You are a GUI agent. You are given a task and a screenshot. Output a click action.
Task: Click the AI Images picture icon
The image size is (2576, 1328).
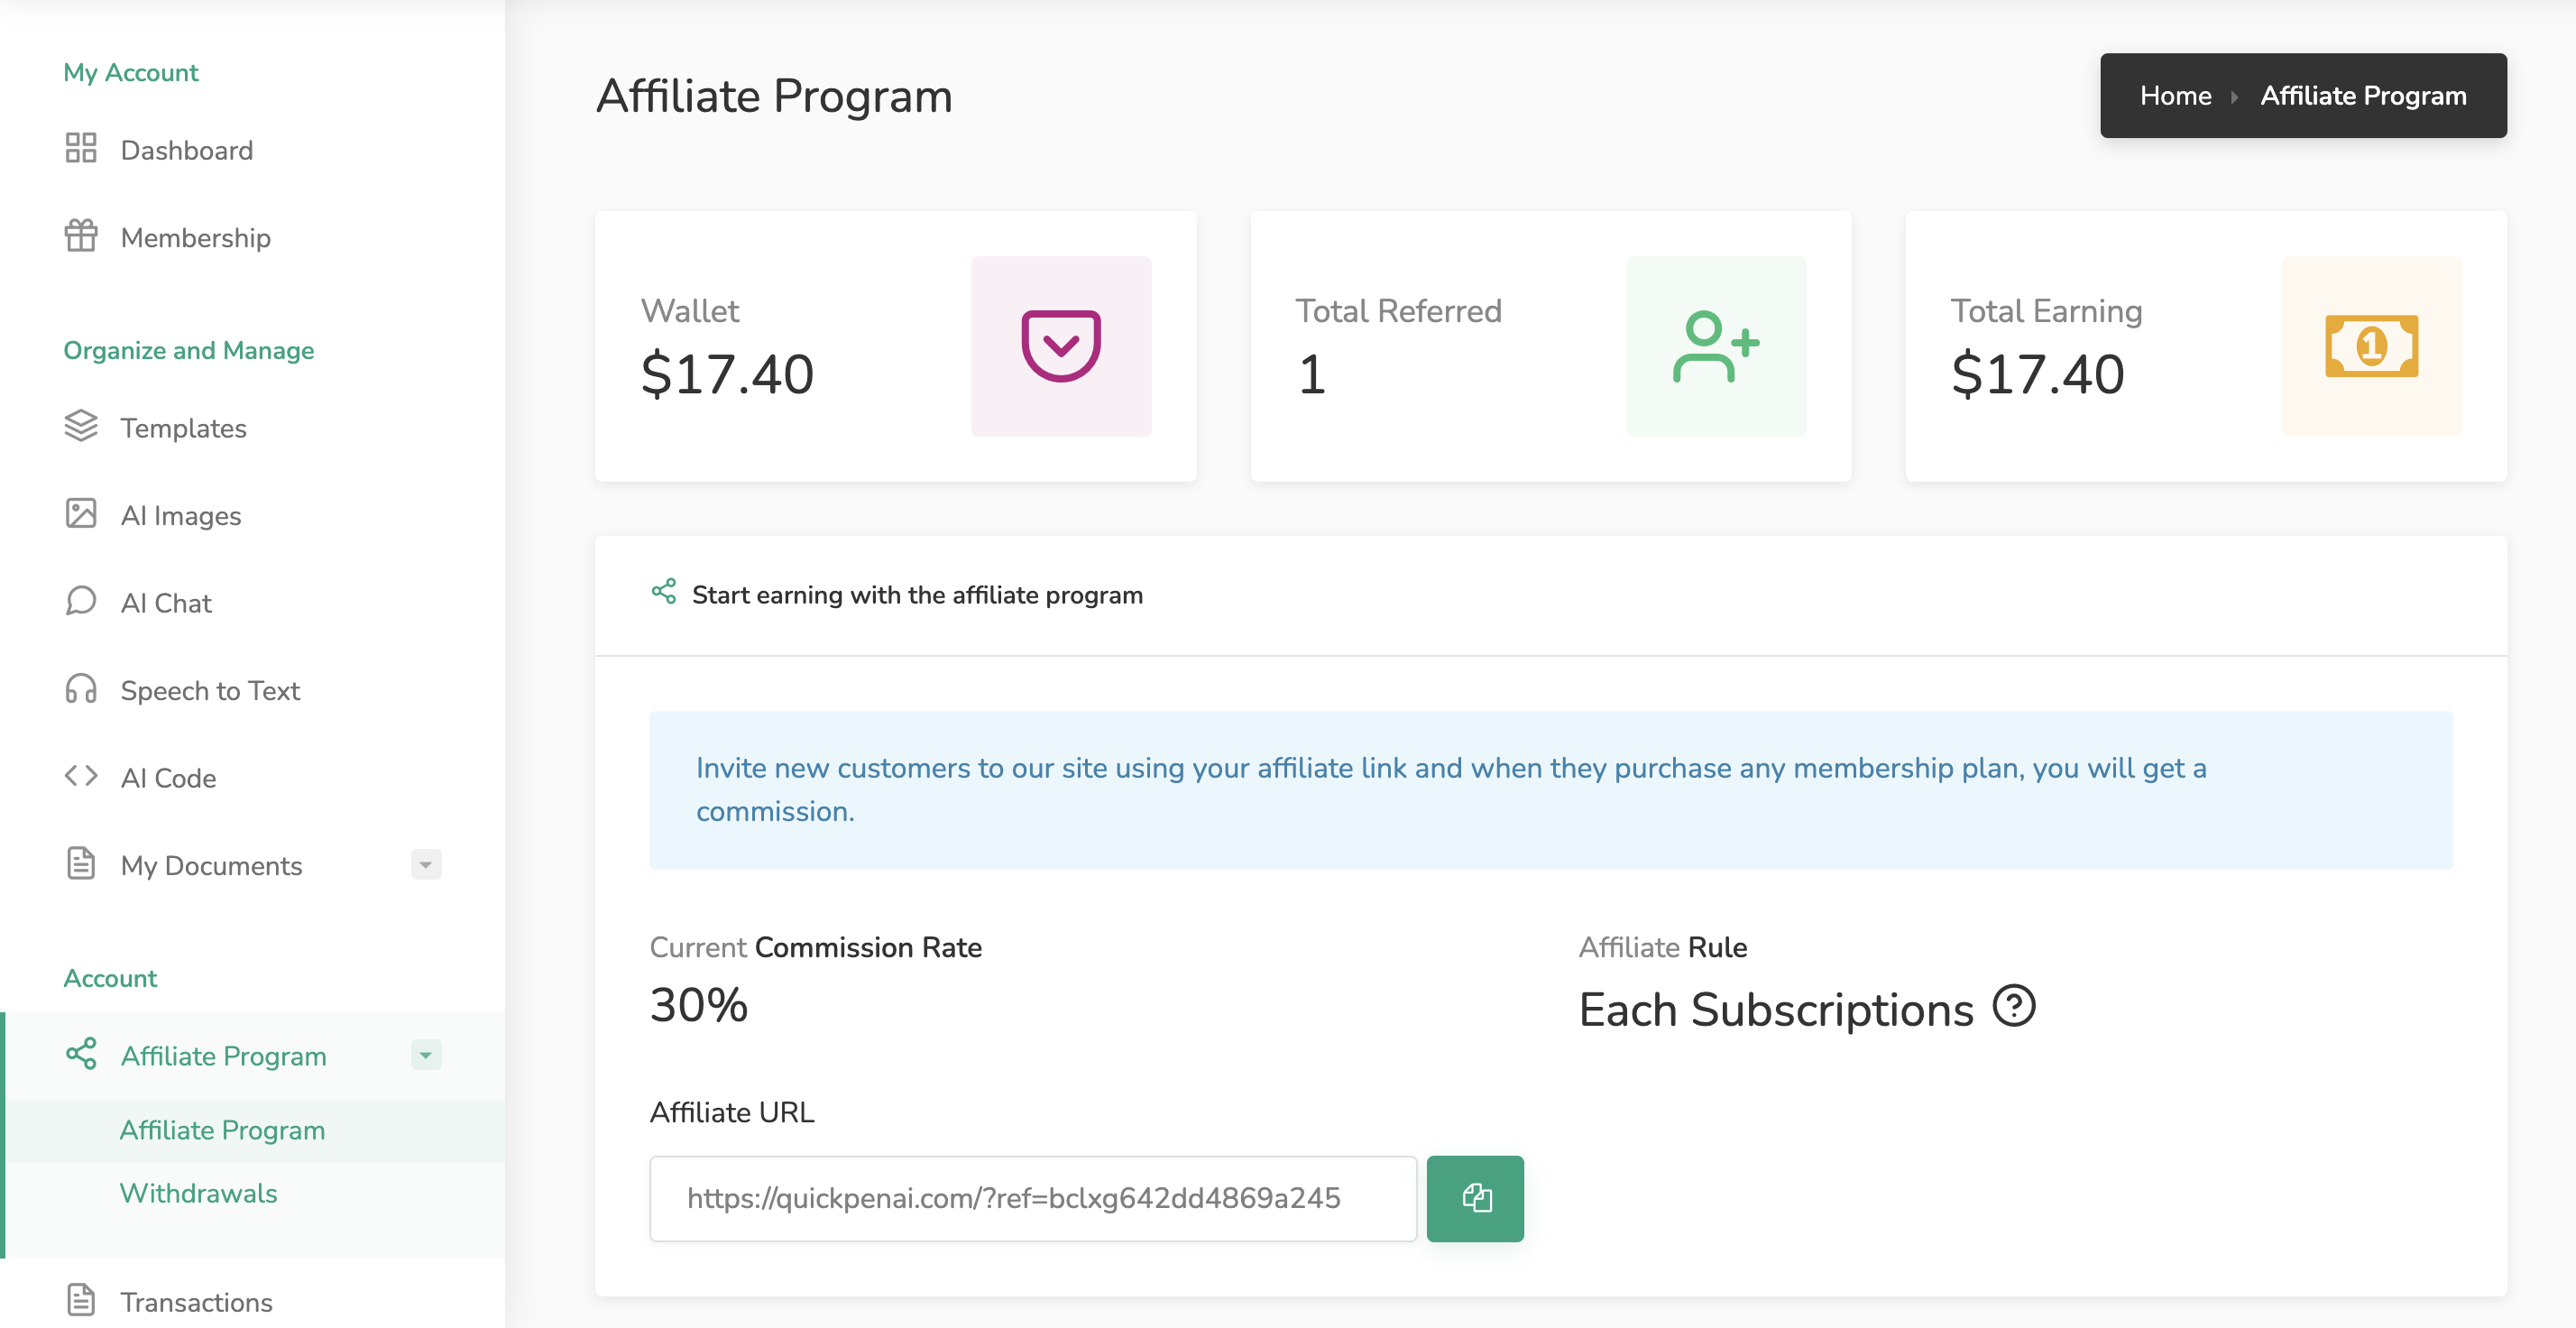81,513
